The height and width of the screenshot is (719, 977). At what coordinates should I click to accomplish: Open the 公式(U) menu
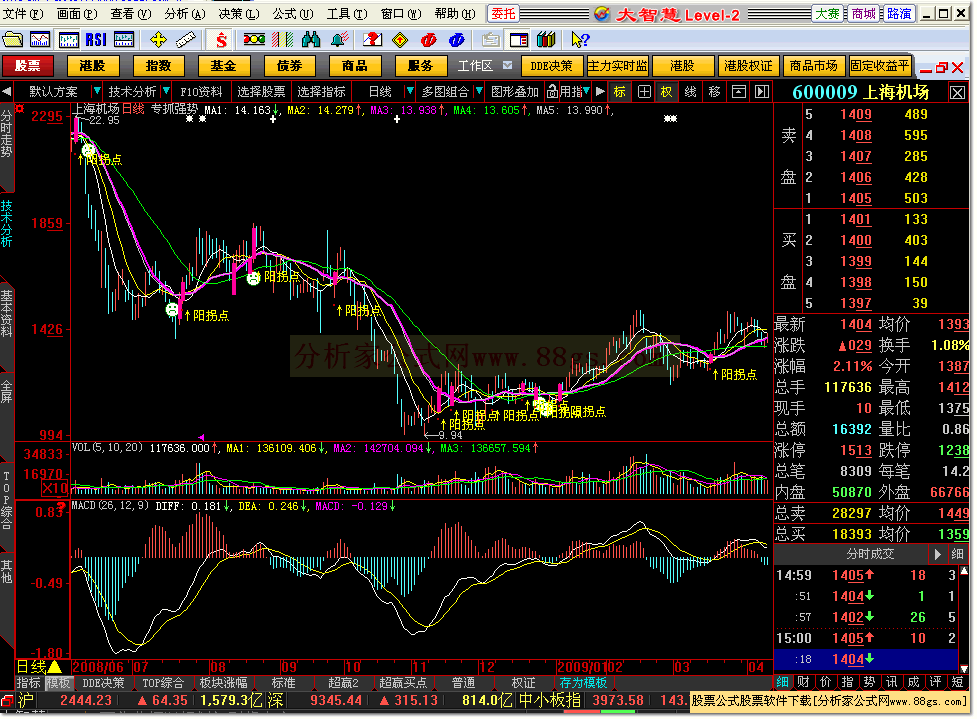coord(292,13)
